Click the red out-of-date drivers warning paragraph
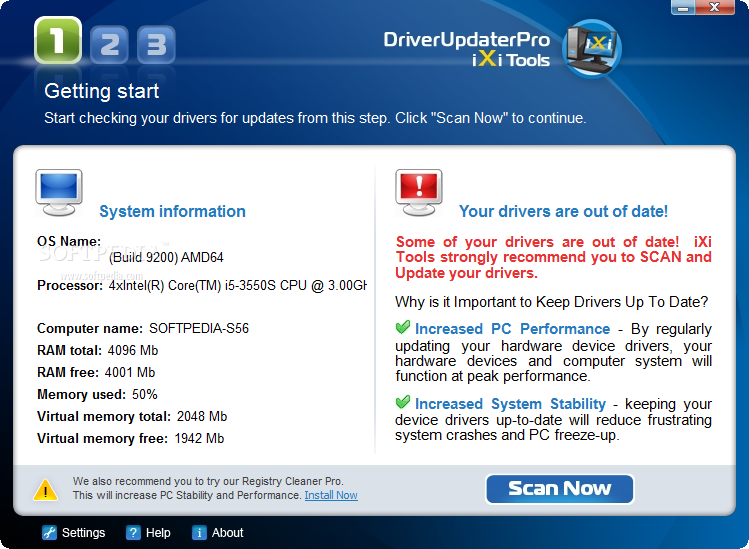Image resolution: width=749 pixels, height=549 pixels. coord(554,257)
